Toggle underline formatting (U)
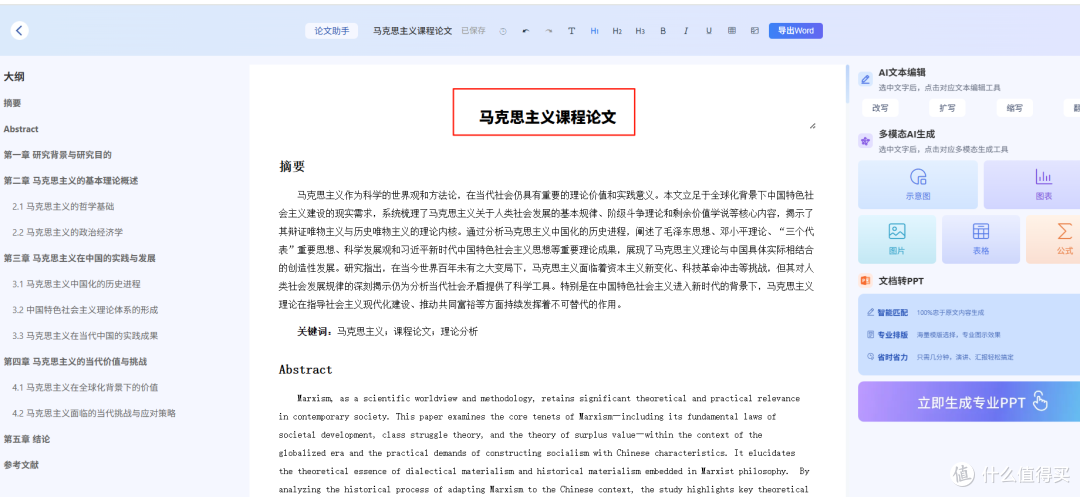Screen dimensions: 1080x497 [709, 31]
